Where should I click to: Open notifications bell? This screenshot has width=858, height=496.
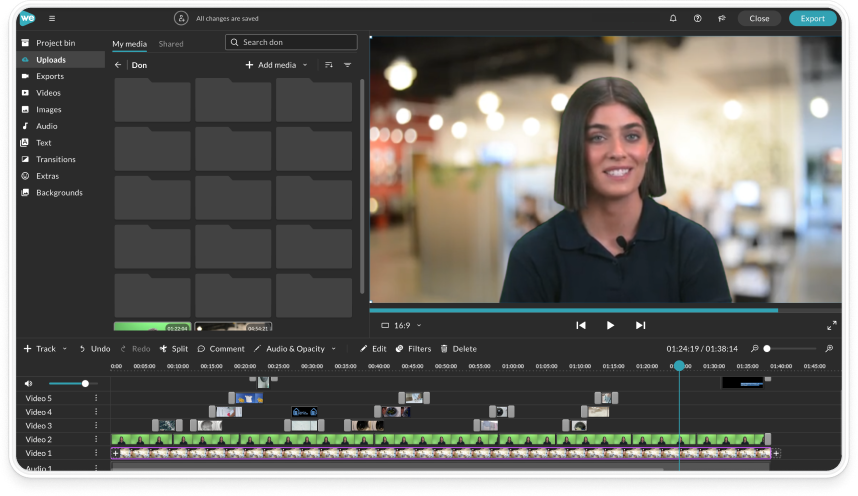(673, 18)
